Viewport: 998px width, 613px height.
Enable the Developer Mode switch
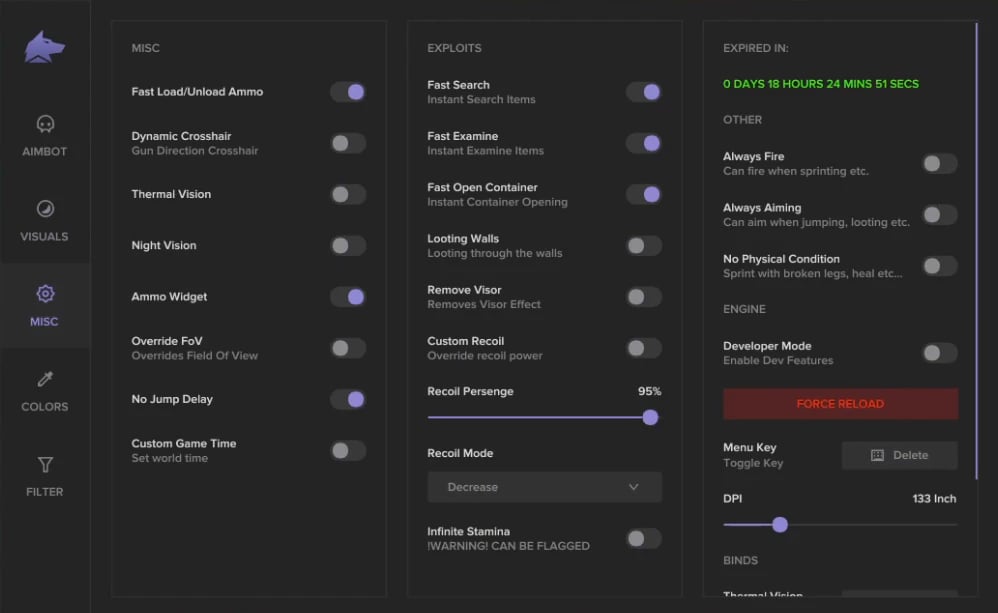point(940,352)
